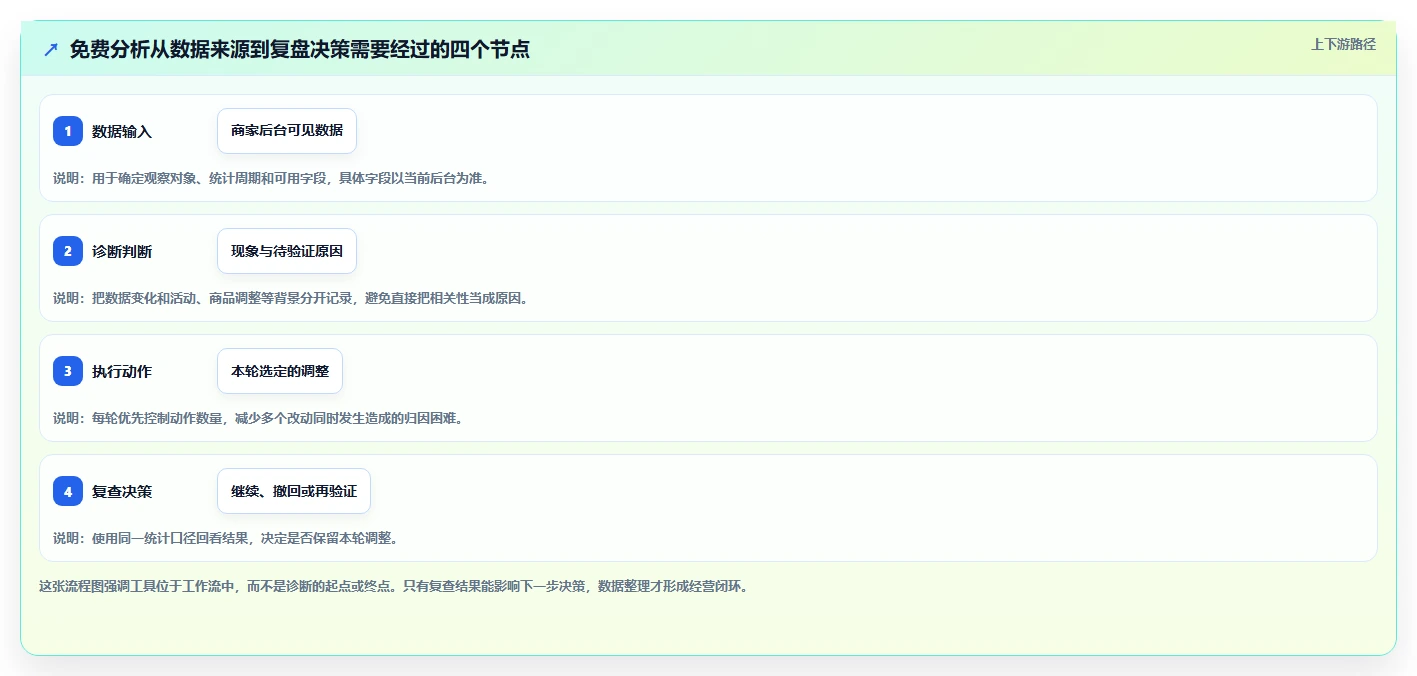The height and width of the screenshot is (676, 1417).
Task: Click the step 1 number badge
Action: 68,131
